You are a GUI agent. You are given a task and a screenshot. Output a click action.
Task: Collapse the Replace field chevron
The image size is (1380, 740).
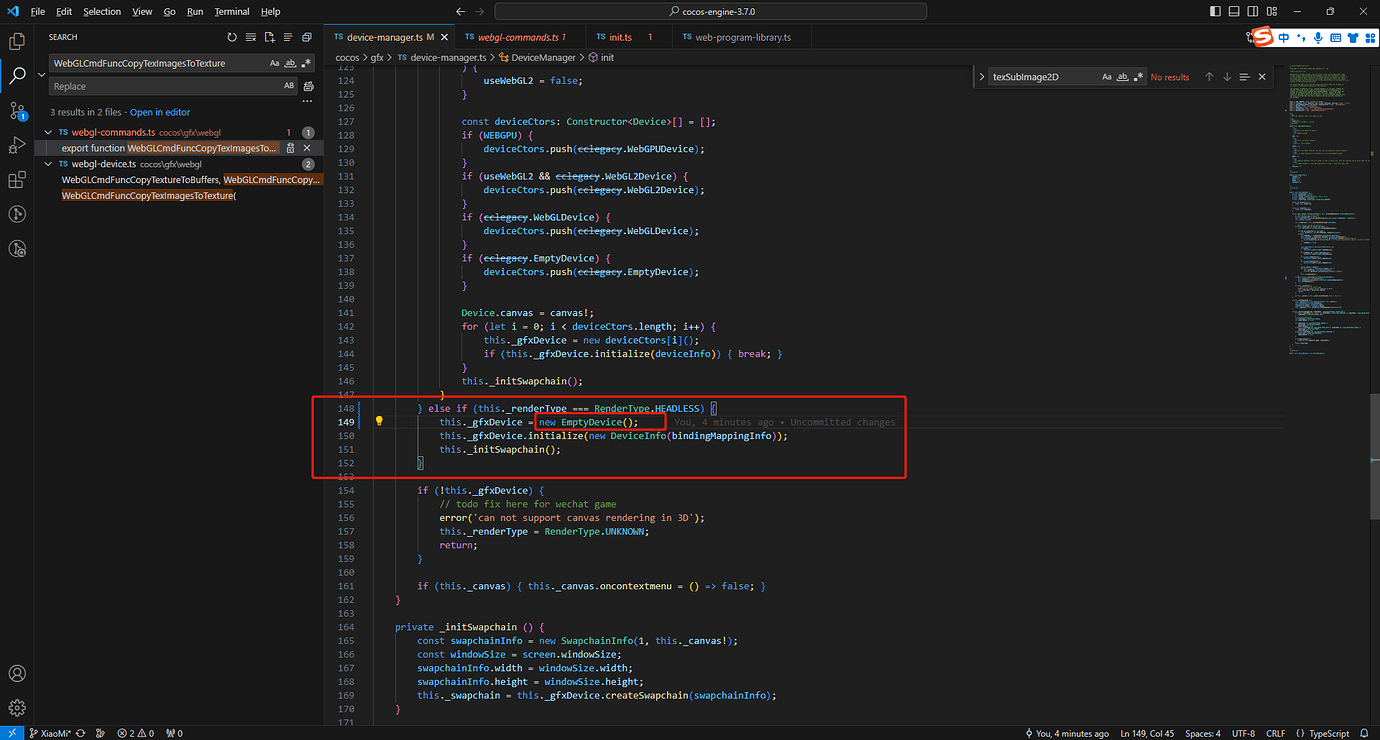[x=41, y=74]
